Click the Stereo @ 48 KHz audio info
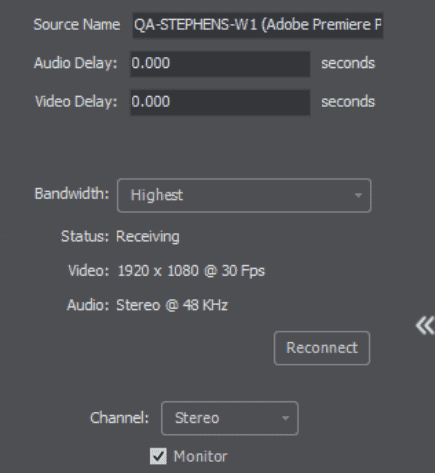This screenshot has height=473, width=435. (172, 305)
